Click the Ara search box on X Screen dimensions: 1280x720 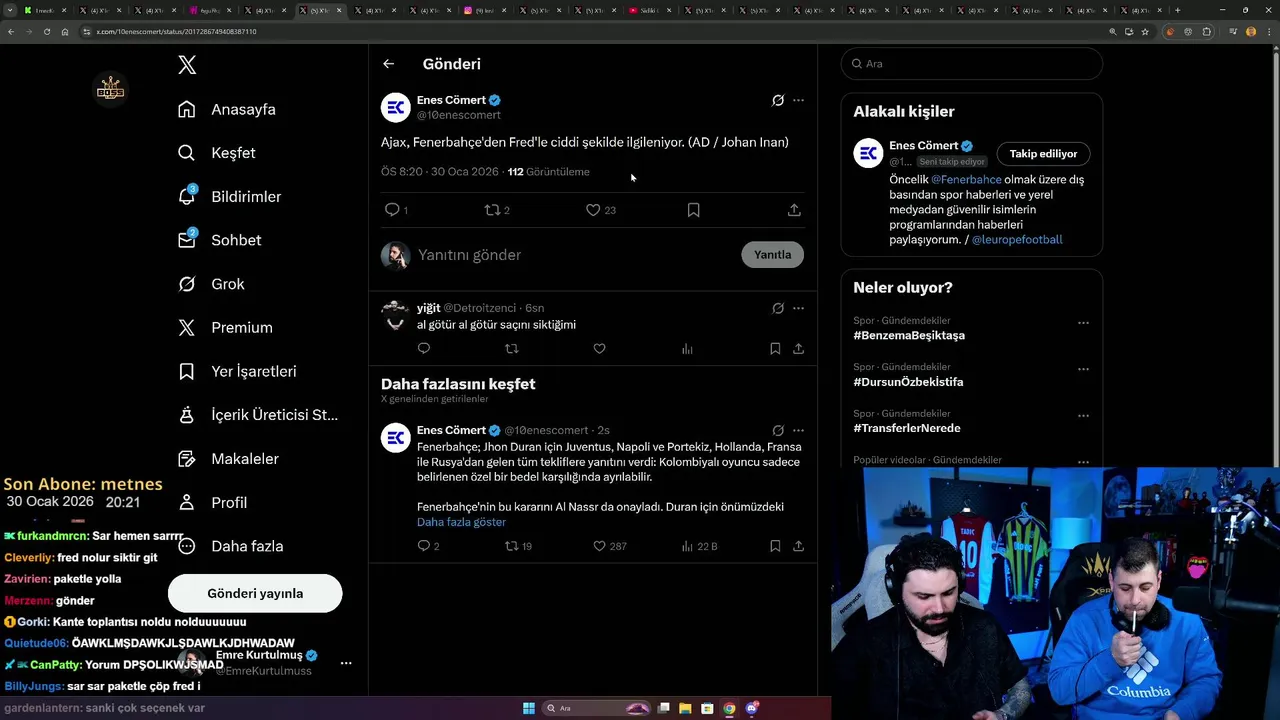coord(972,63)
